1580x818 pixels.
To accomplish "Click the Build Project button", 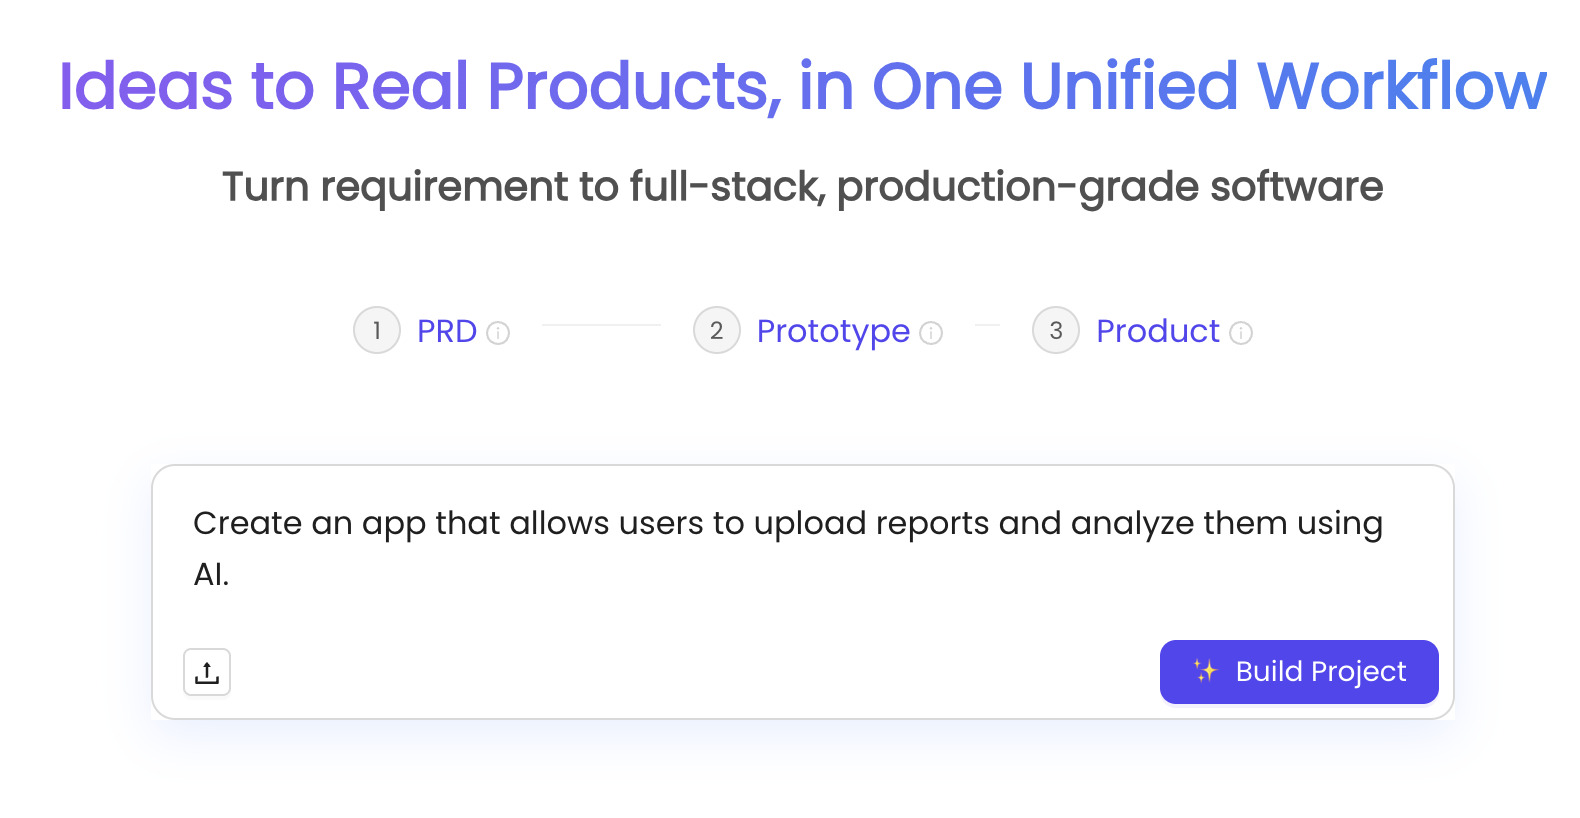I will point(1298,671).
